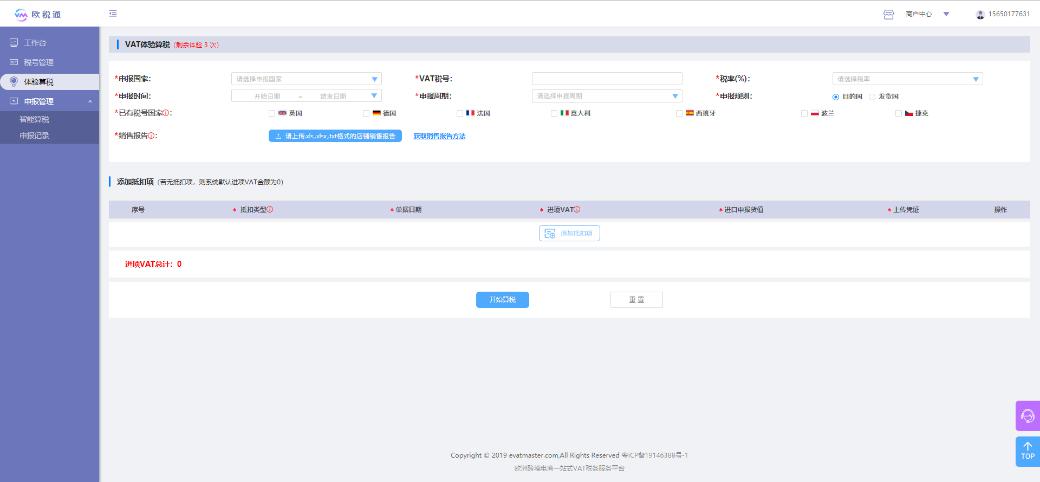Click the 申报管理 sidebar icon

(13, 101)
